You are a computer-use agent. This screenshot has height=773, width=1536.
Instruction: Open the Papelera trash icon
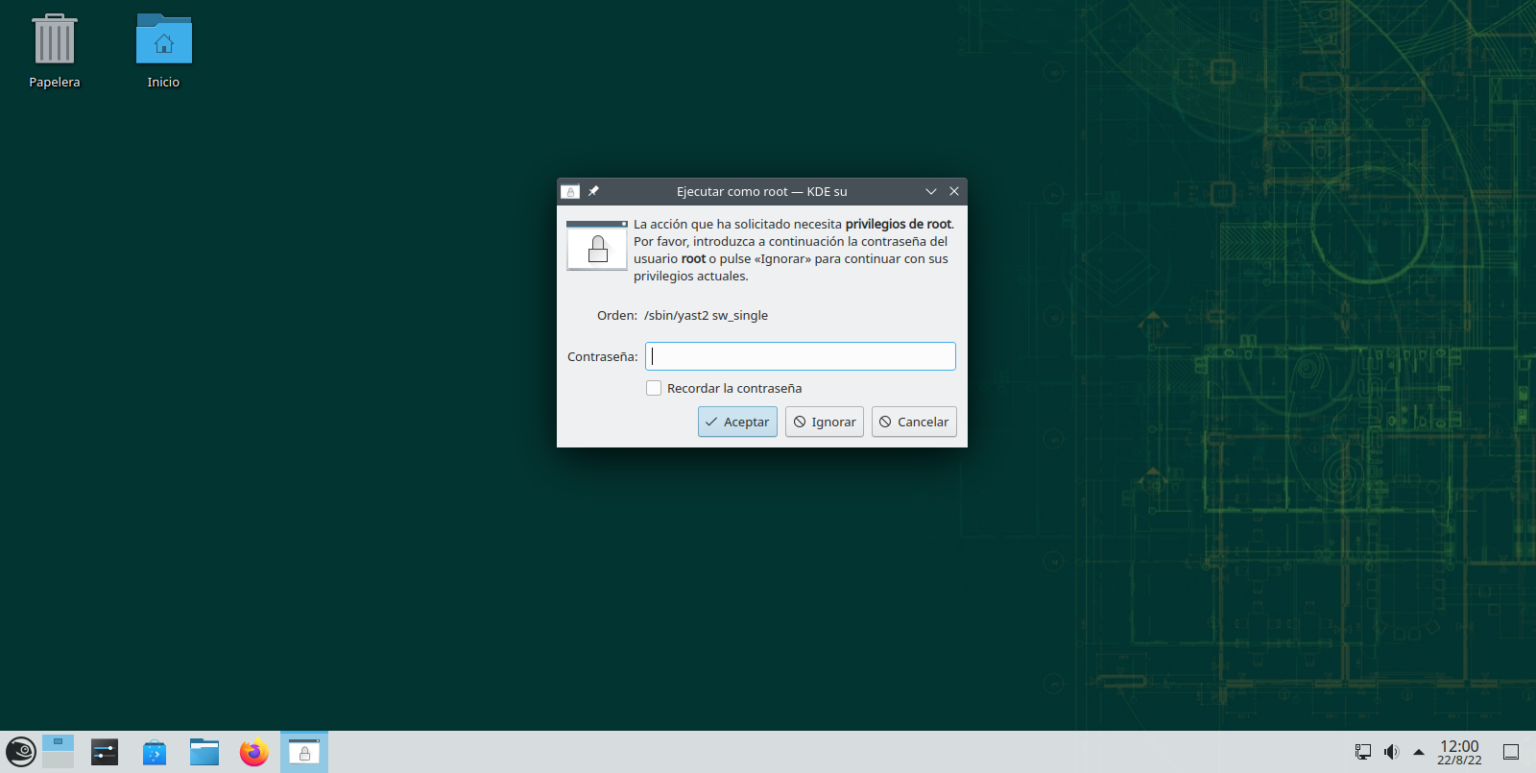pyautogui.click(x=54, y=40)
